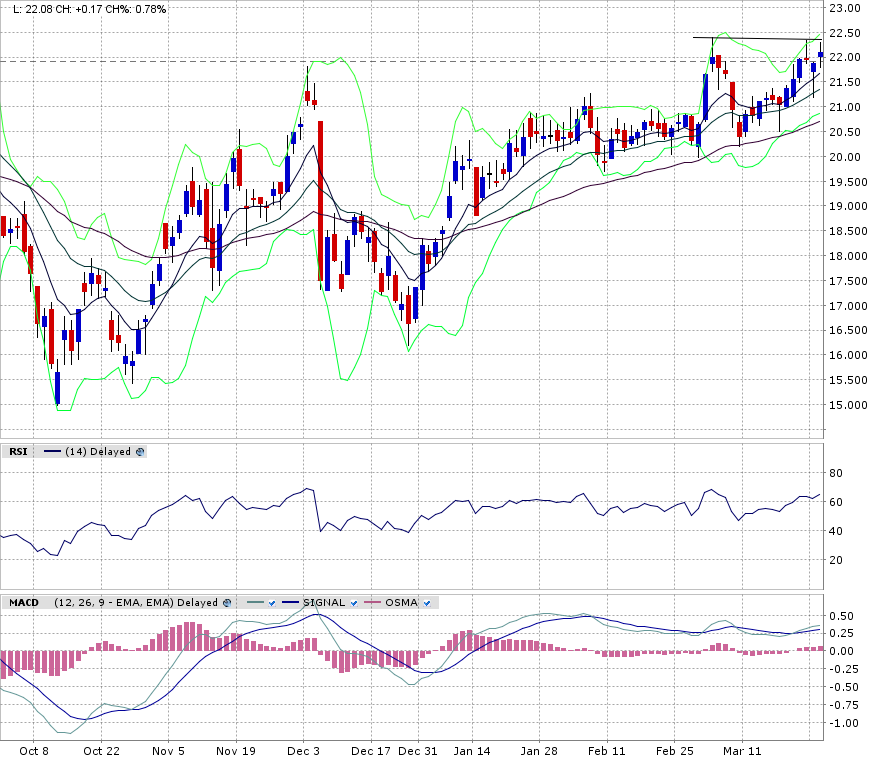Click the "L: 22.08" value at top

pos(33,9)
